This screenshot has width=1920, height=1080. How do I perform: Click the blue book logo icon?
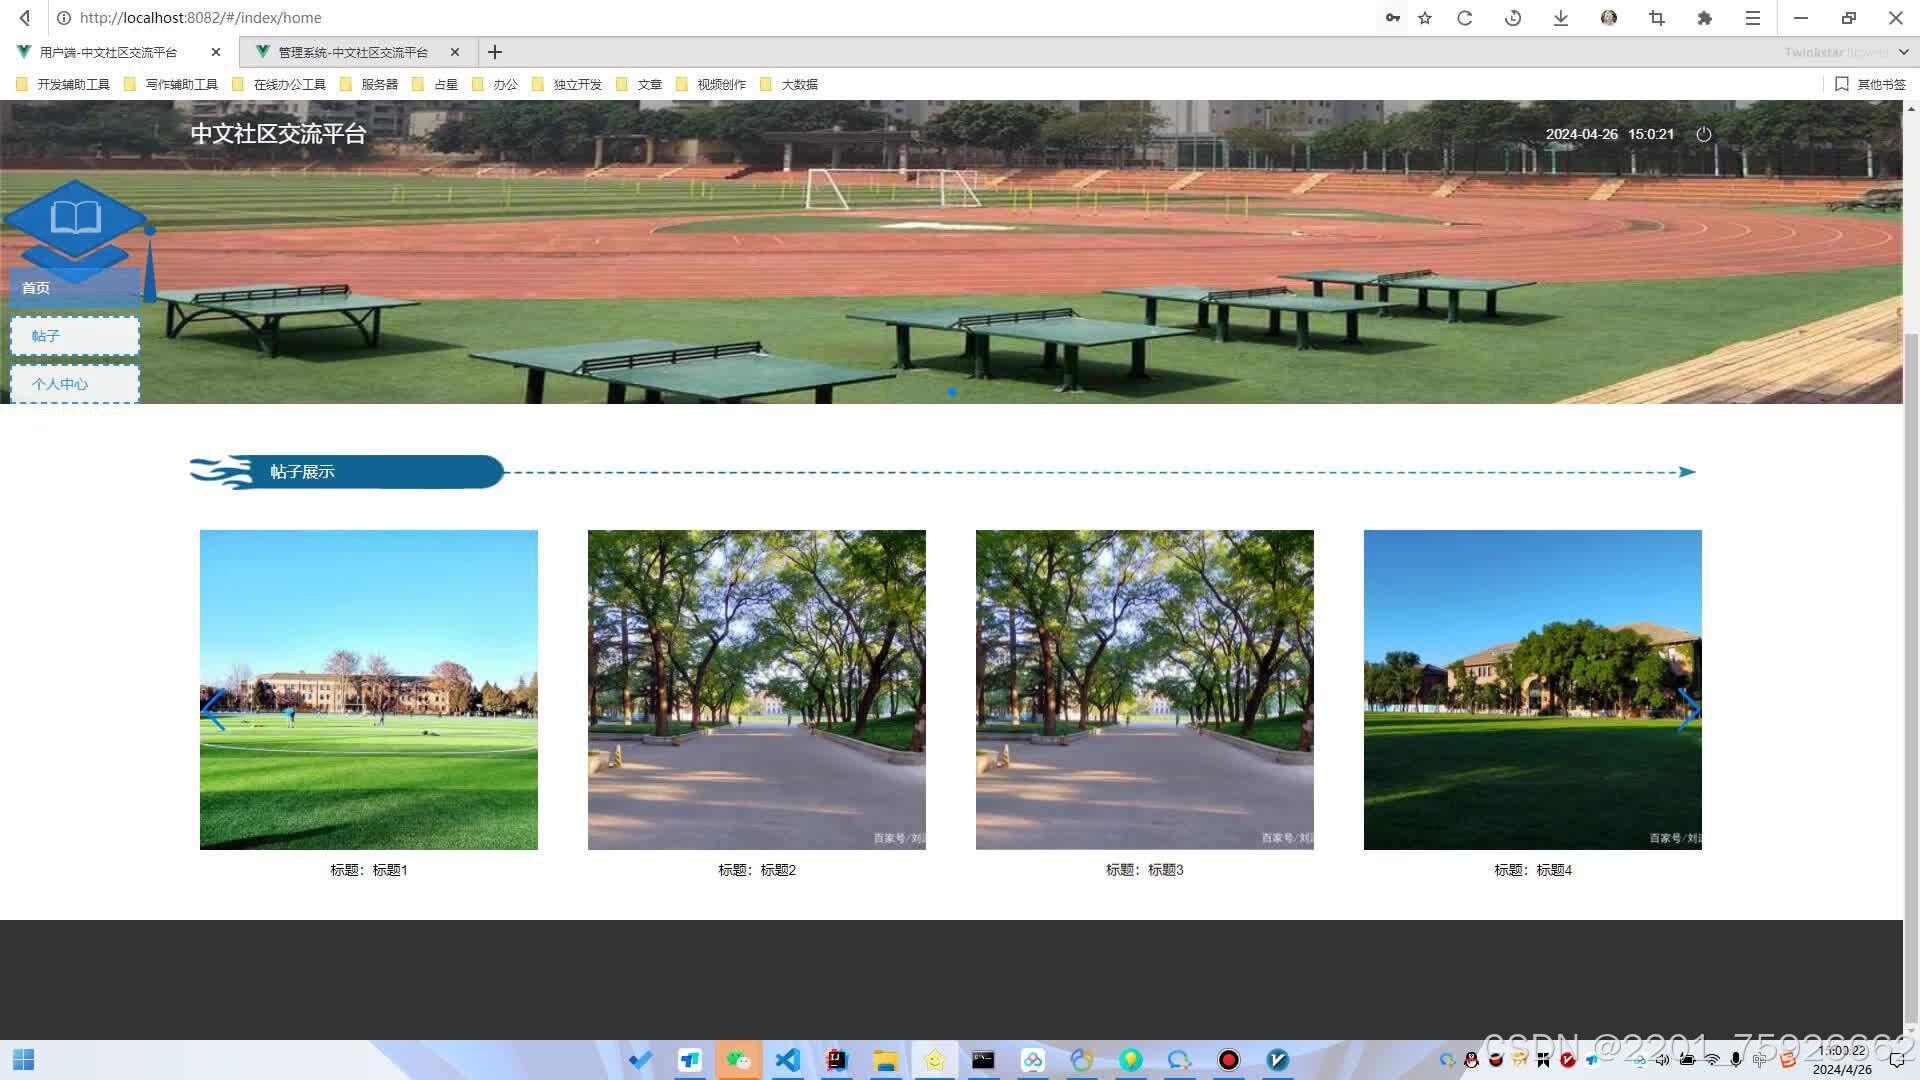[76, 220]
